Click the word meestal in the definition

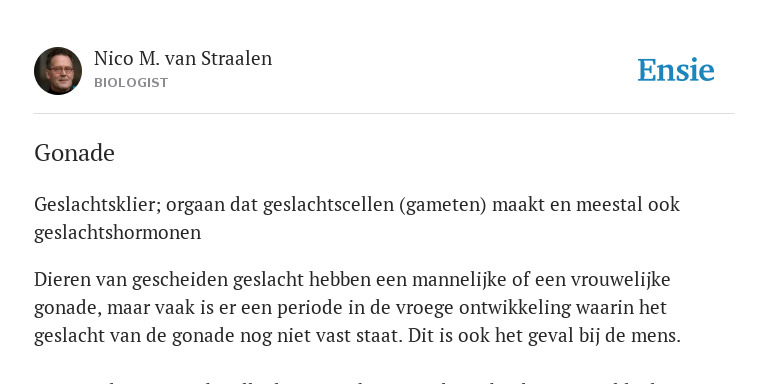[x=609, y=204]
